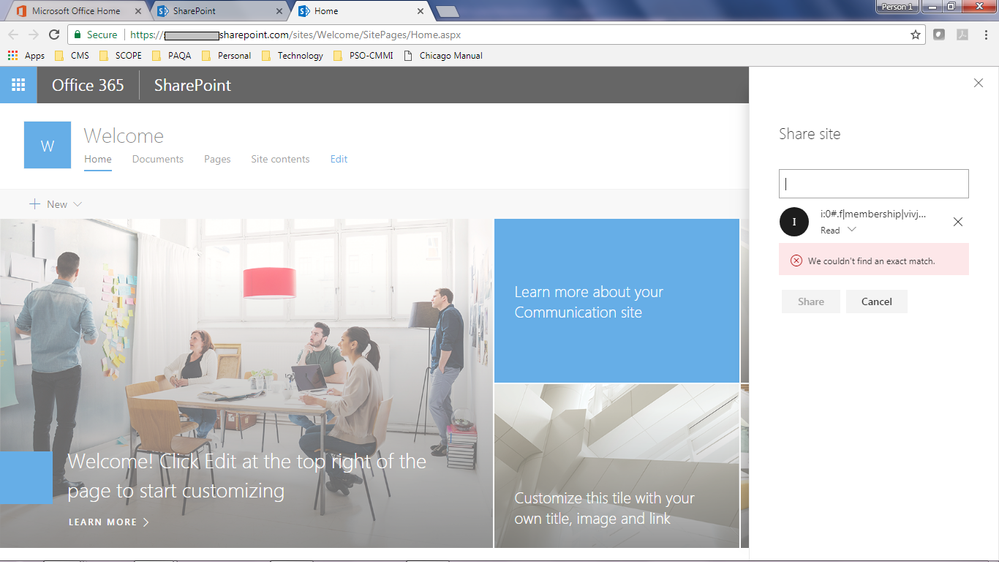Open the PAQA bookmark folder

(x=171, y=55)
